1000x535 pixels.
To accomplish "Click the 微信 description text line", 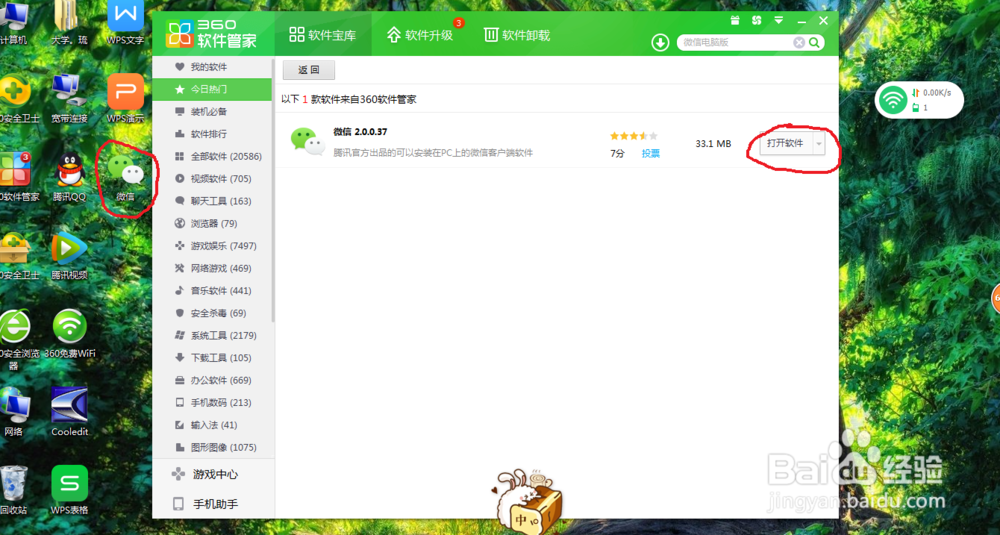I will 433,153.
